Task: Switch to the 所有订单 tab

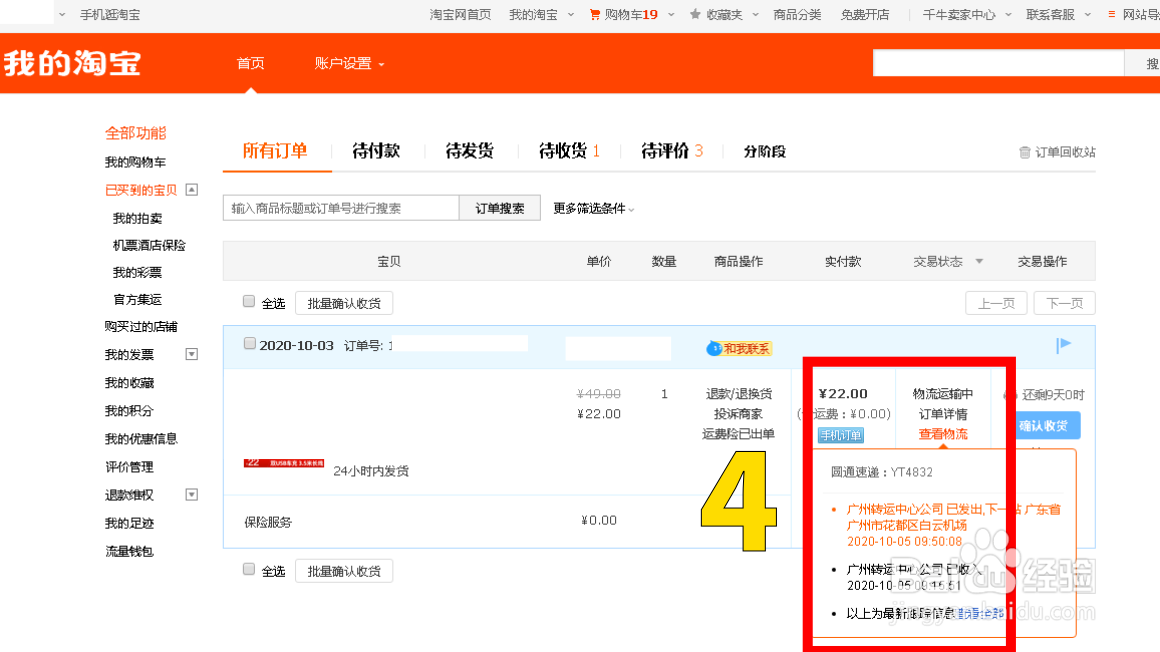Action: 275,151
